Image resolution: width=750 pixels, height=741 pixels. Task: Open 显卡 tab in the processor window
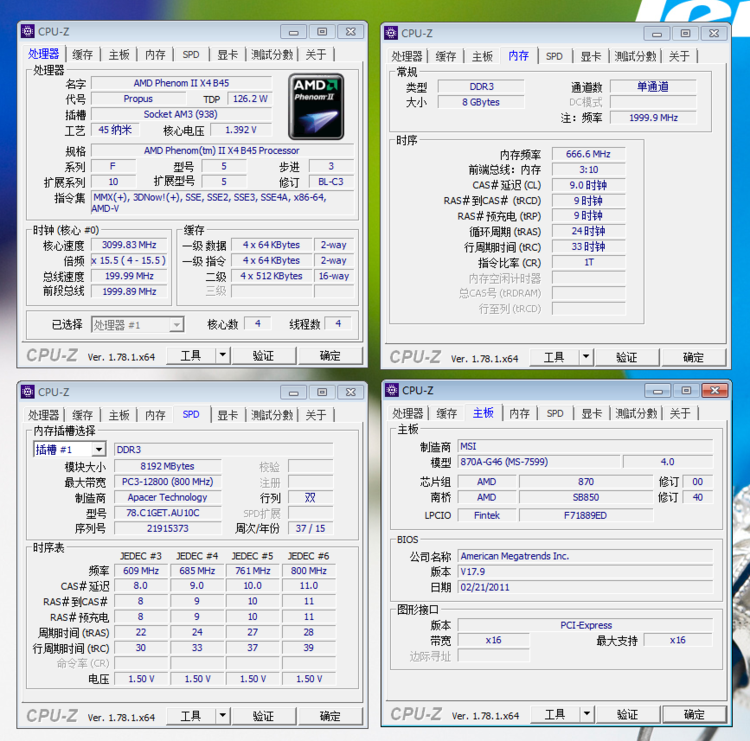click(x=228, y=55)
